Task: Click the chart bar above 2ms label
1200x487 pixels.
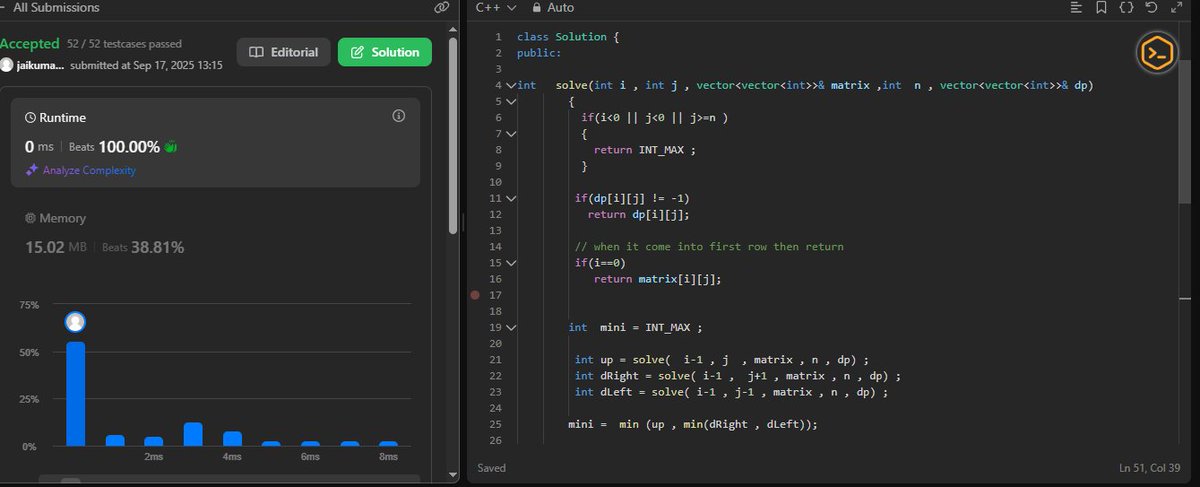Action: click(x=153, y=441)
